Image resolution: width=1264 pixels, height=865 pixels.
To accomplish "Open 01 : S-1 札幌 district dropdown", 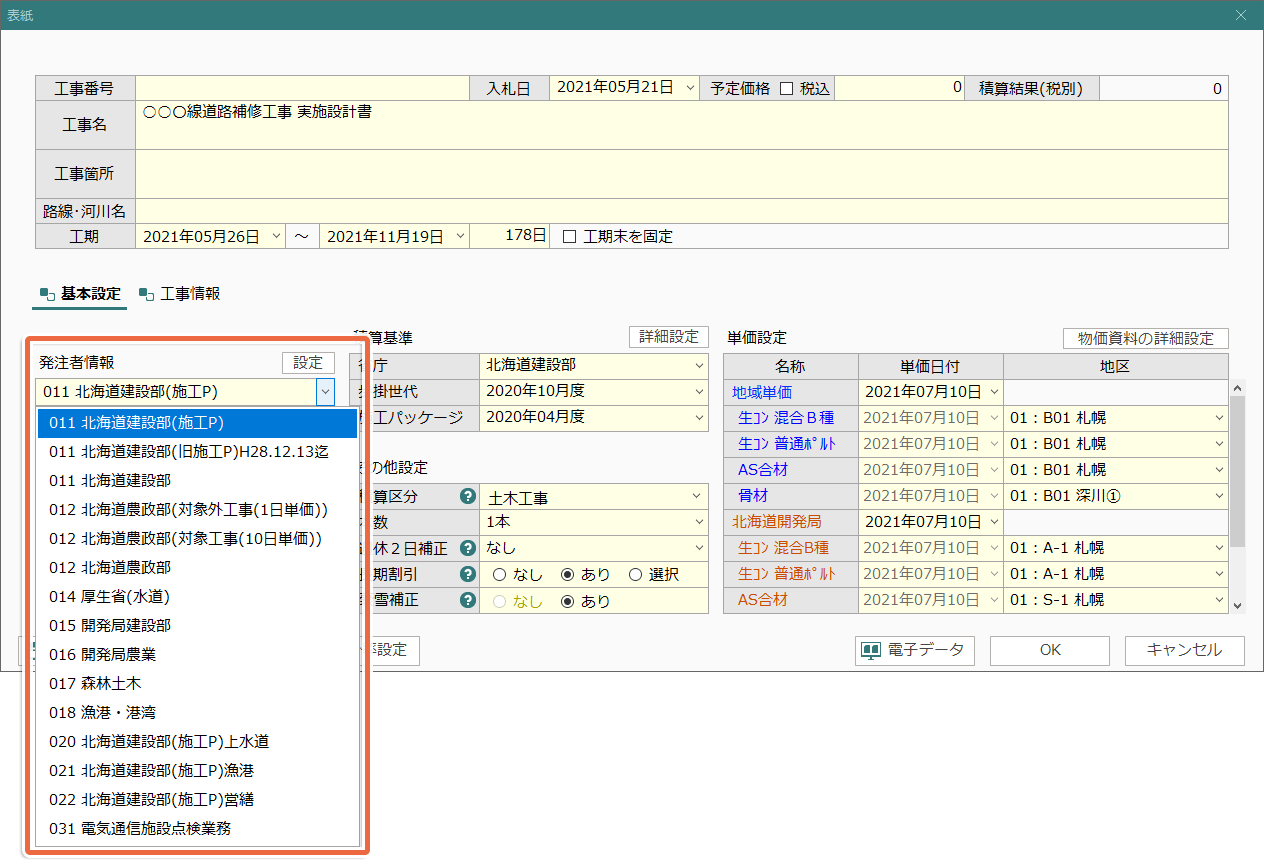I will click(x=1219, y=600).
